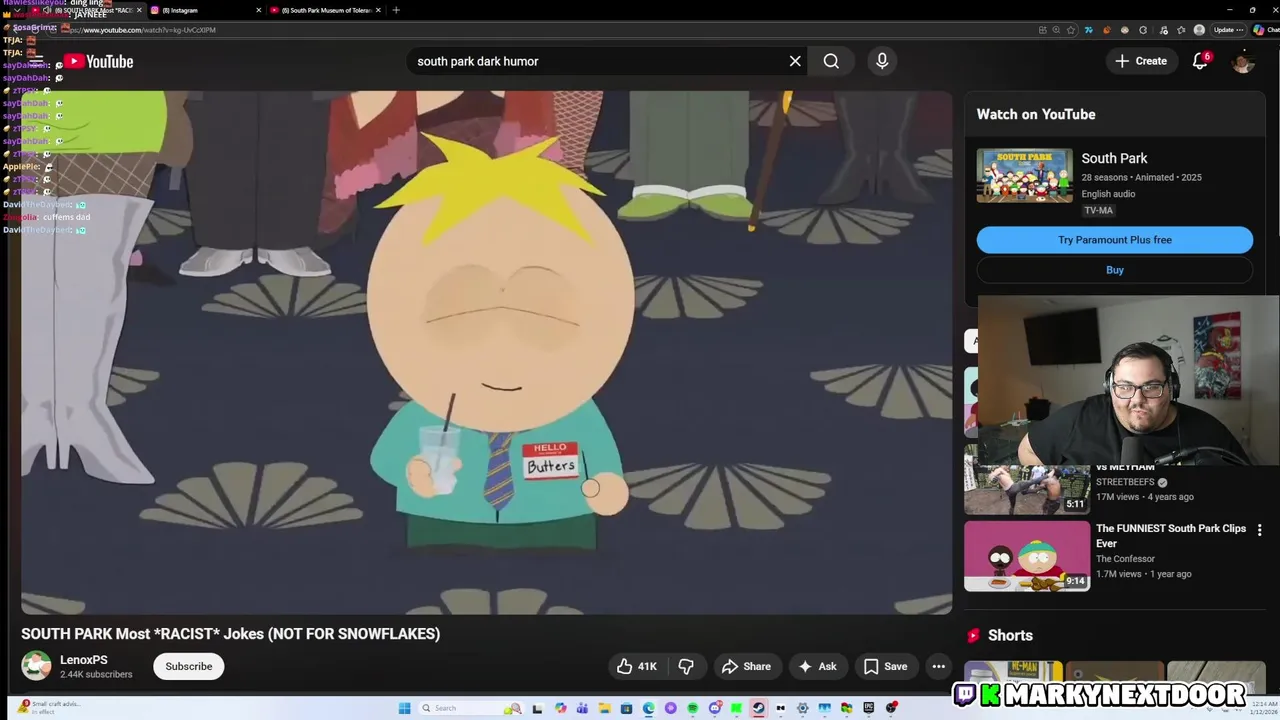The width and height of the screenshot is (1280, 720).
Task: Open the browser profile avatar
Action: pyautogui.click(x=1199, y=30)
